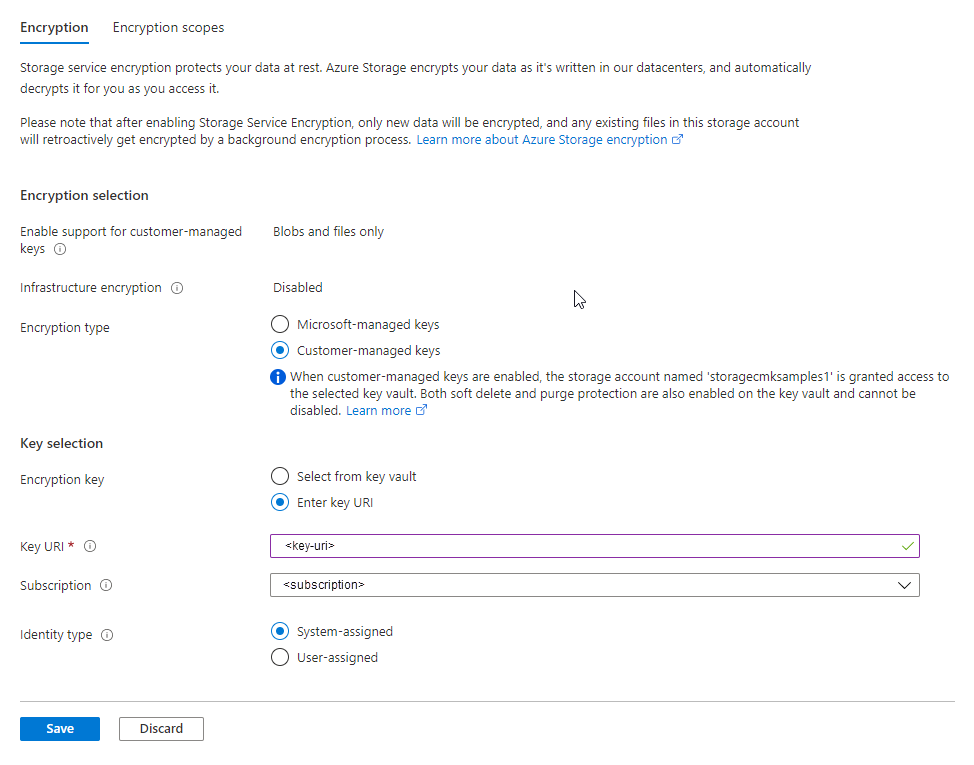
Task: Select the Customer-managed keys radio button
Action: click(x=280, y=350)
